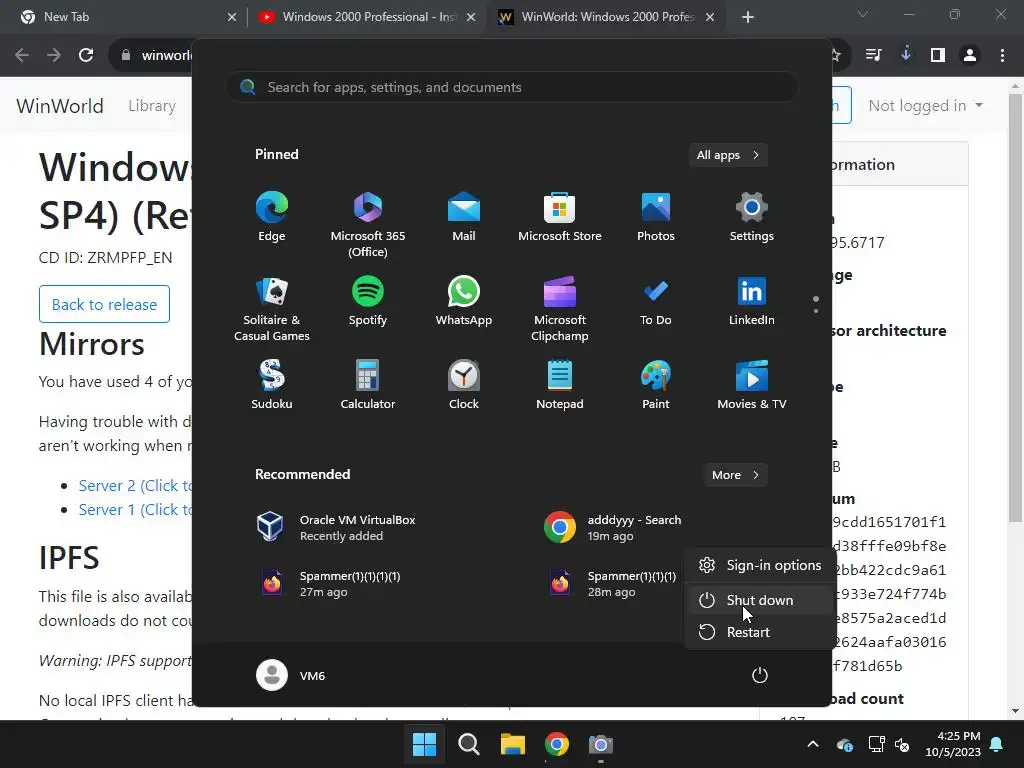
Task: Click the muted volume tray icon
Action: coord(902,744)
